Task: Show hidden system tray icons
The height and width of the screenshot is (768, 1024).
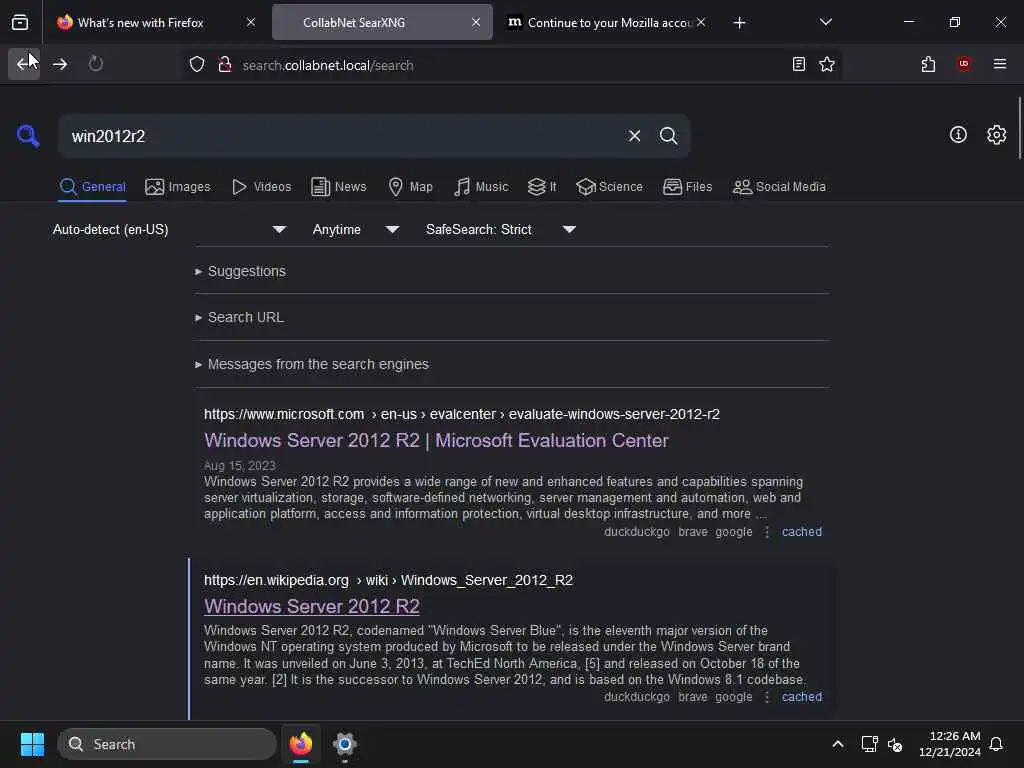Action: click(x=837, y=744)
